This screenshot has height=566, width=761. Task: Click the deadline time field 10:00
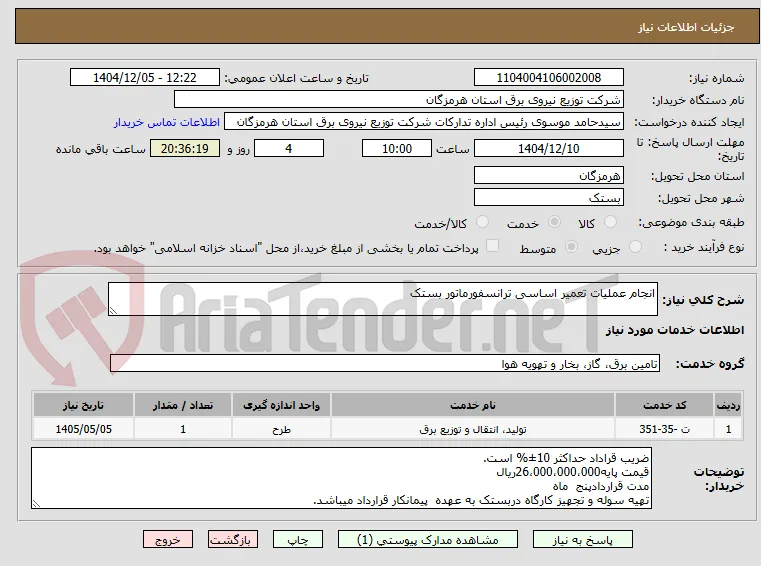pos(397,148)
